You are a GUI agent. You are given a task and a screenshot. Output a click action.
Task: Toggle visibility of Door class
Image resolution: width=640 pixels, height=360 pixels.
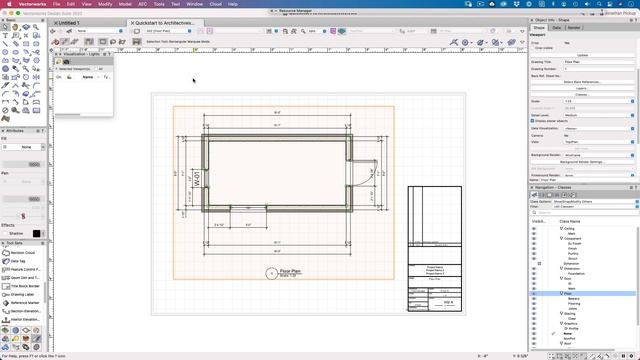point(534,278)
